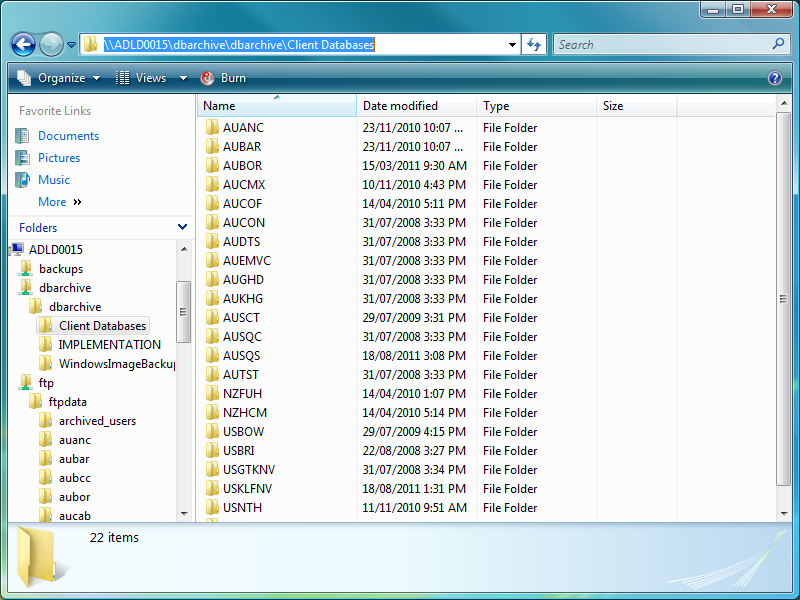Open the AUBOR folder

(x=244, y=165)
